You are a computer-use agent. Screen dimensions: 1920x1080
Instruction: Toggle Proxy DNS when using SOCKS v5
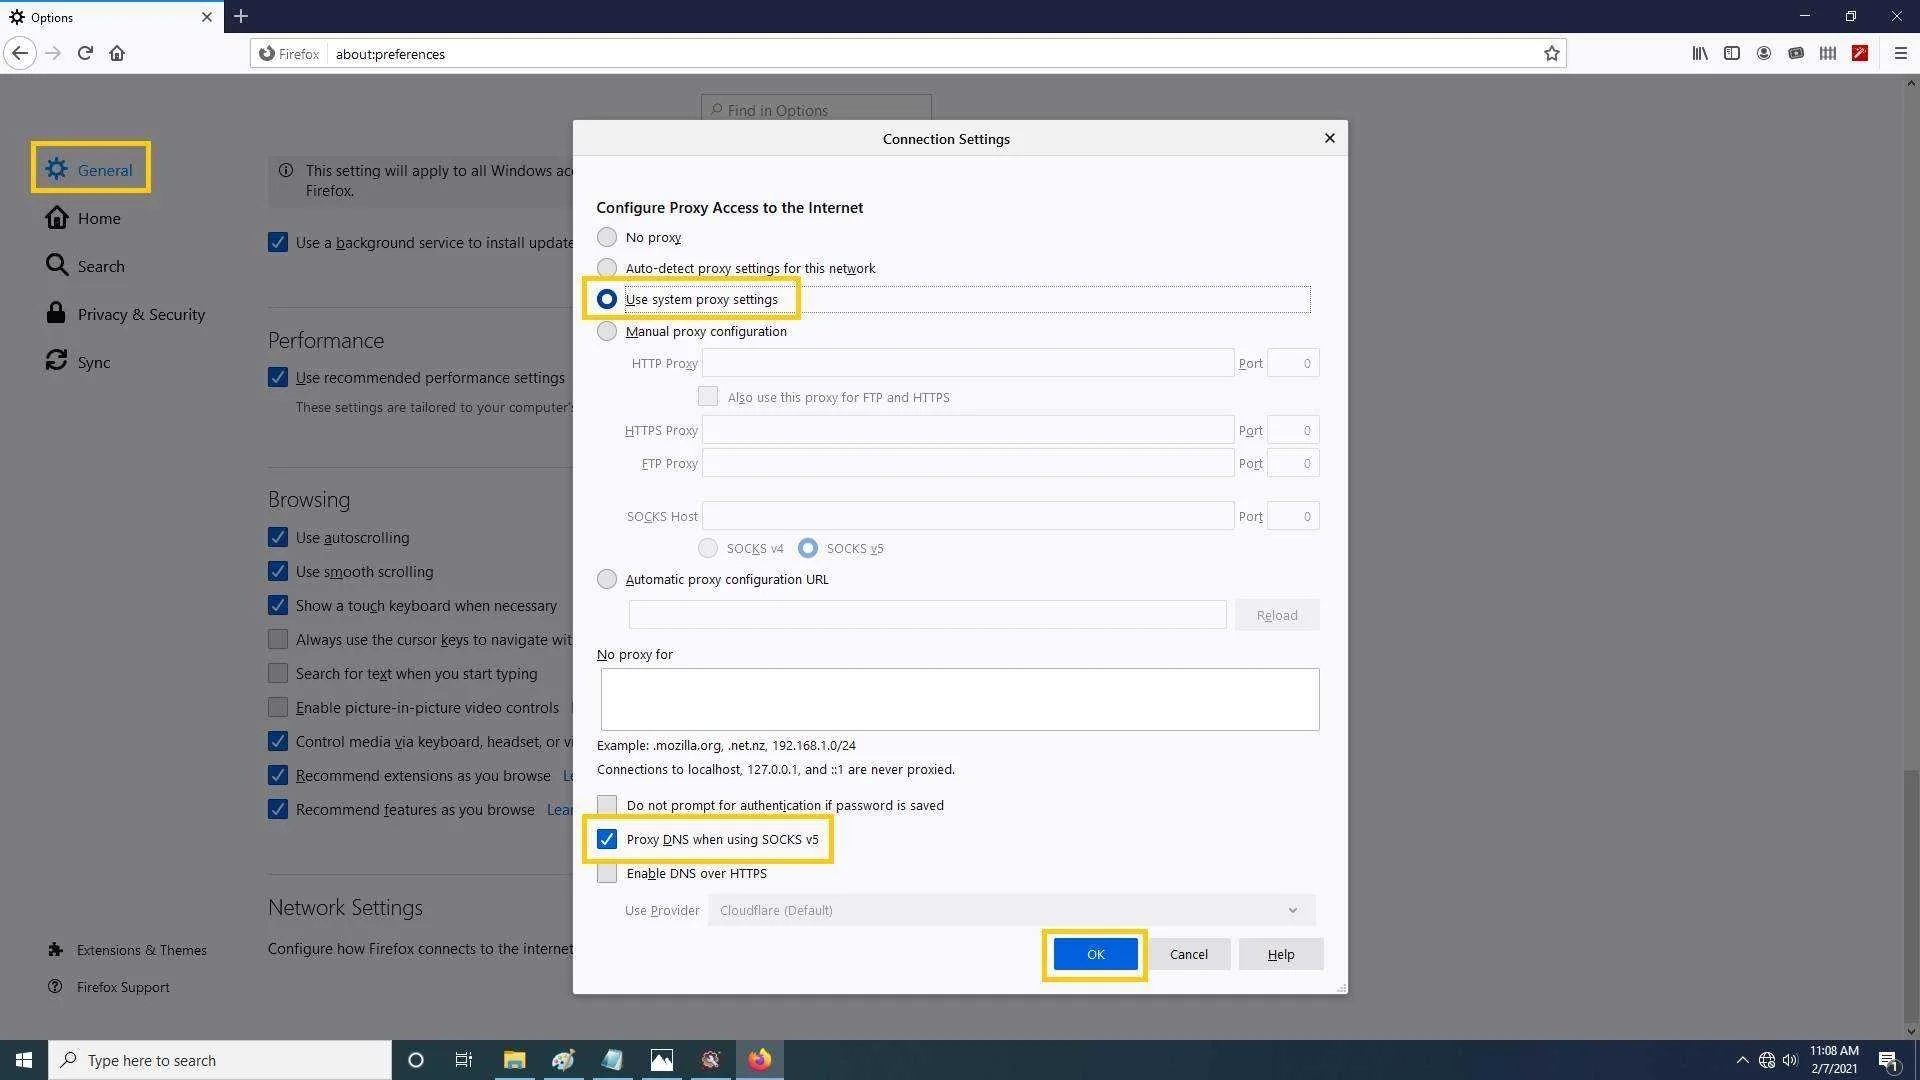click(x=606, y=839)
